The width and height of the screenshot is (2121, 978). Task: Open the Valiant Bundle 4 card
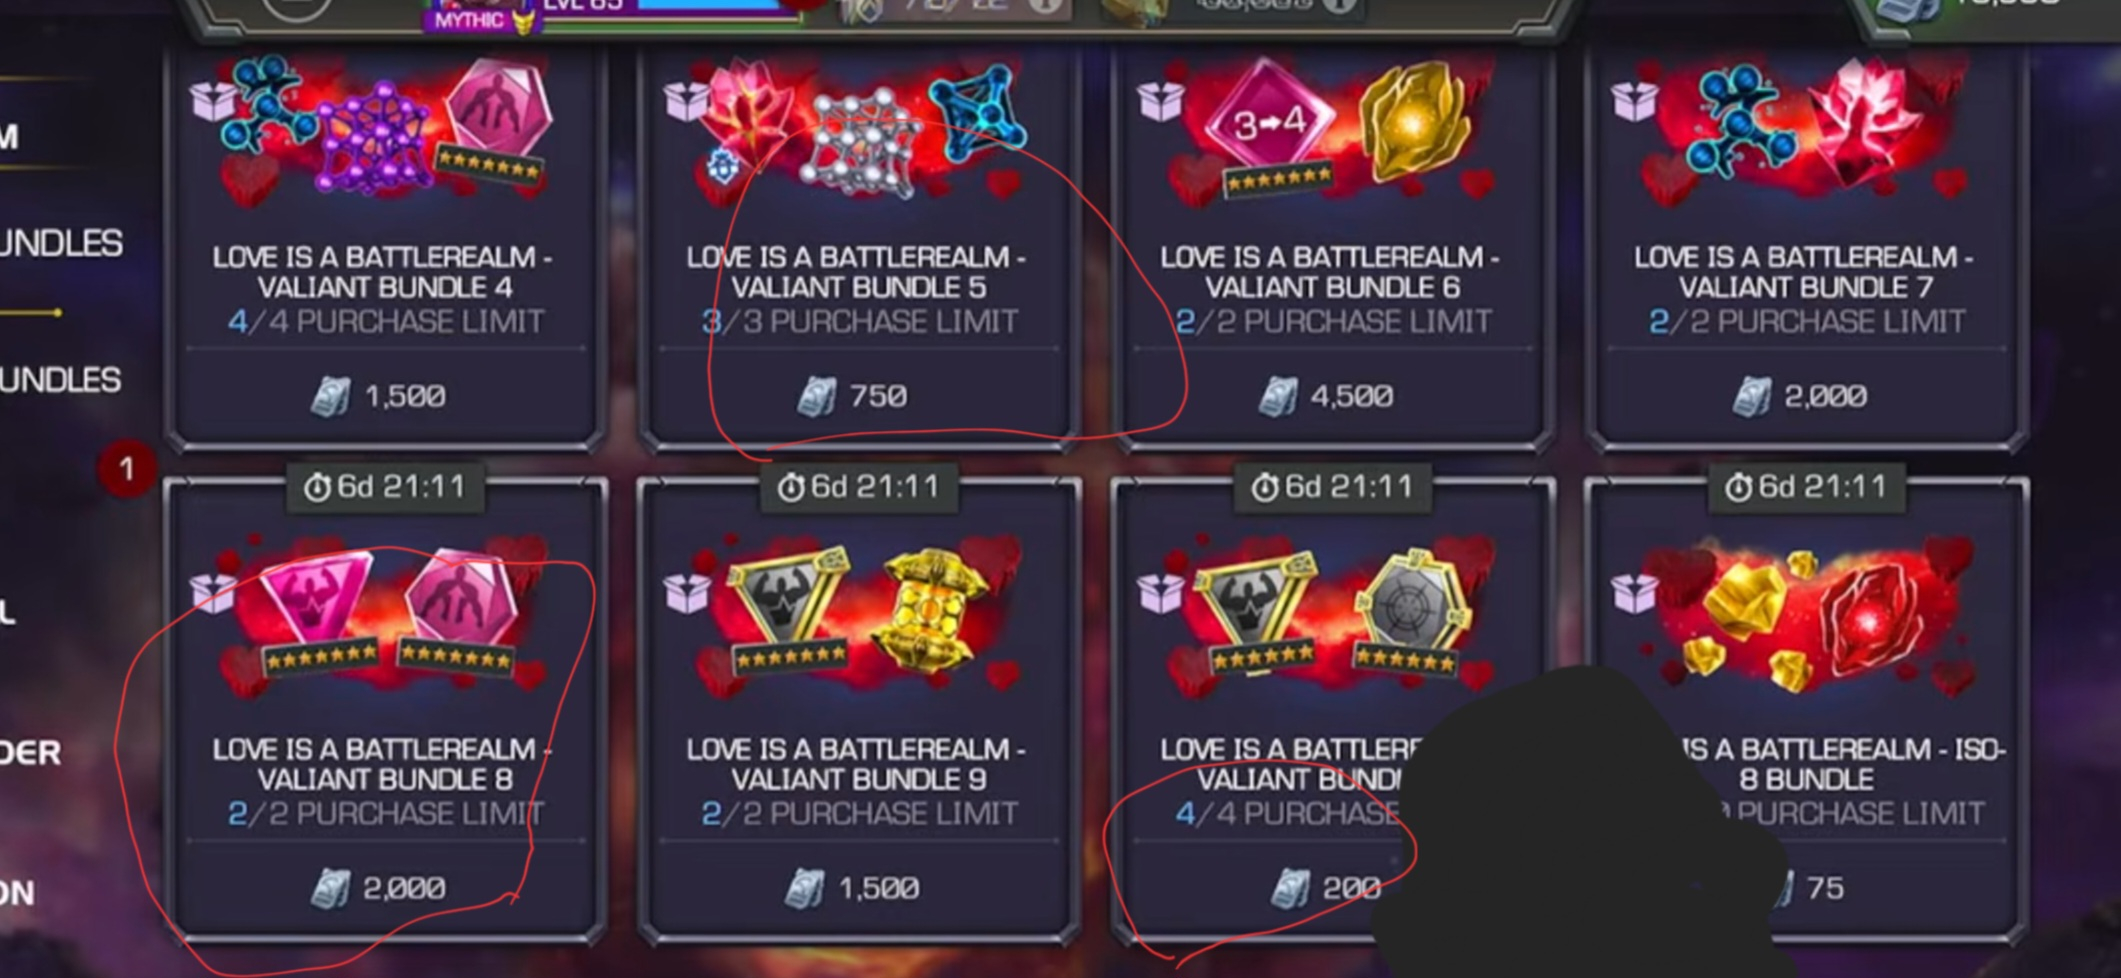coord(385,245)
